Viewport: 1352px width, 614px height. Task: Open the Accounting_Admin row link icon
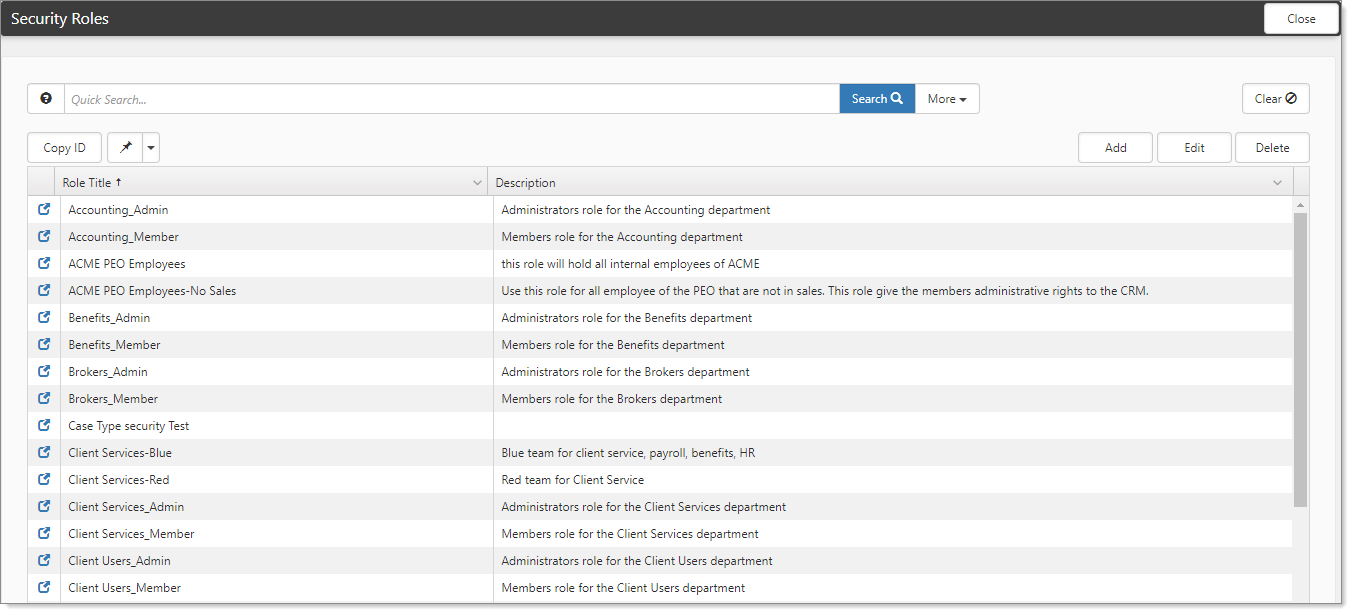pos(44,210)
